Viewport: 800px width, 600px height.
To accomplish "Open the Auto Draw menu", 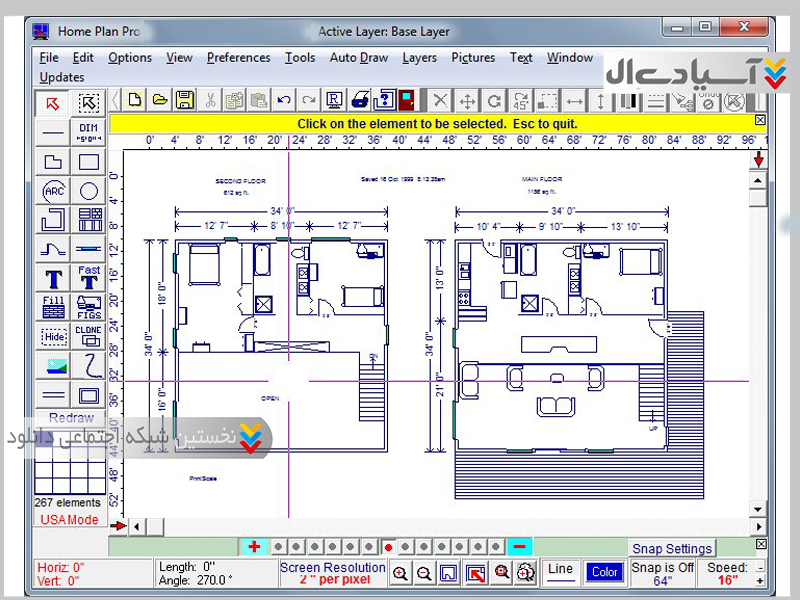I will click(358, 58).
